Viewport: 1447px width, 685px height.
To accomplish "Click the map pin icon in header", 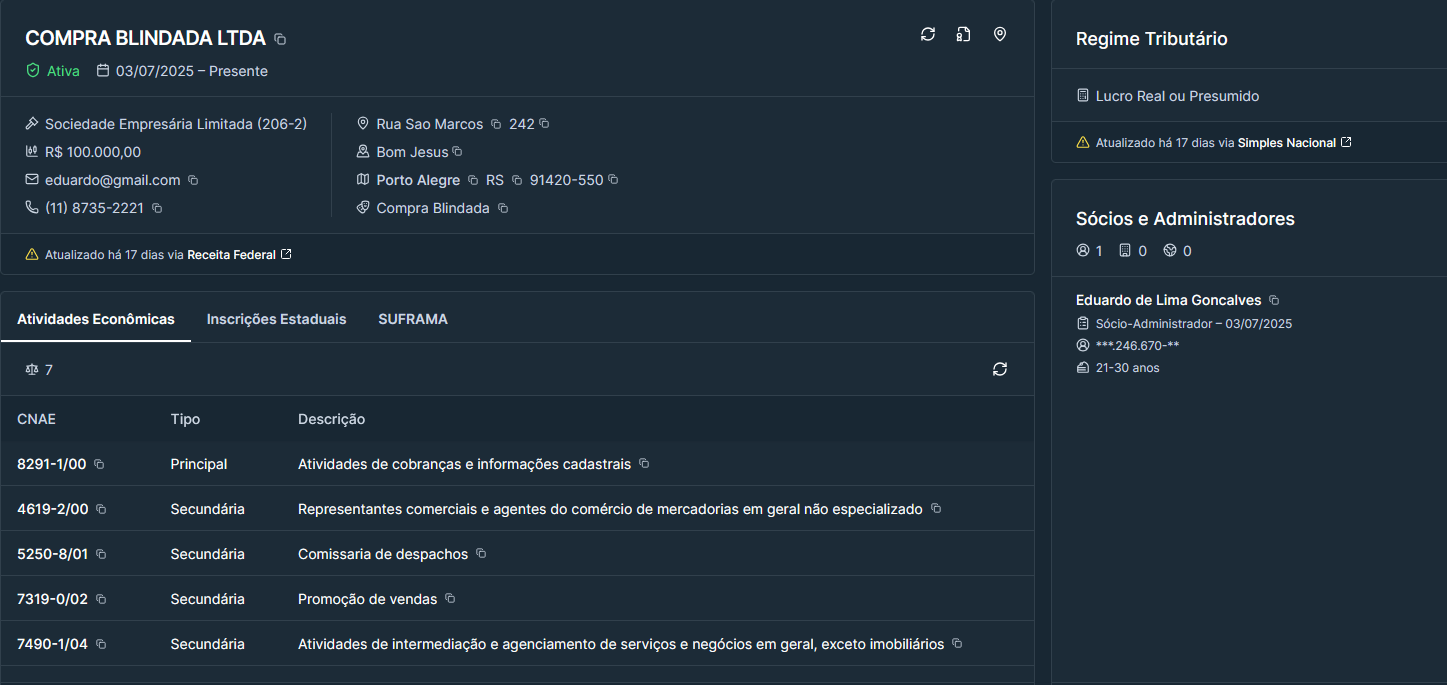I will click(999, 34).
